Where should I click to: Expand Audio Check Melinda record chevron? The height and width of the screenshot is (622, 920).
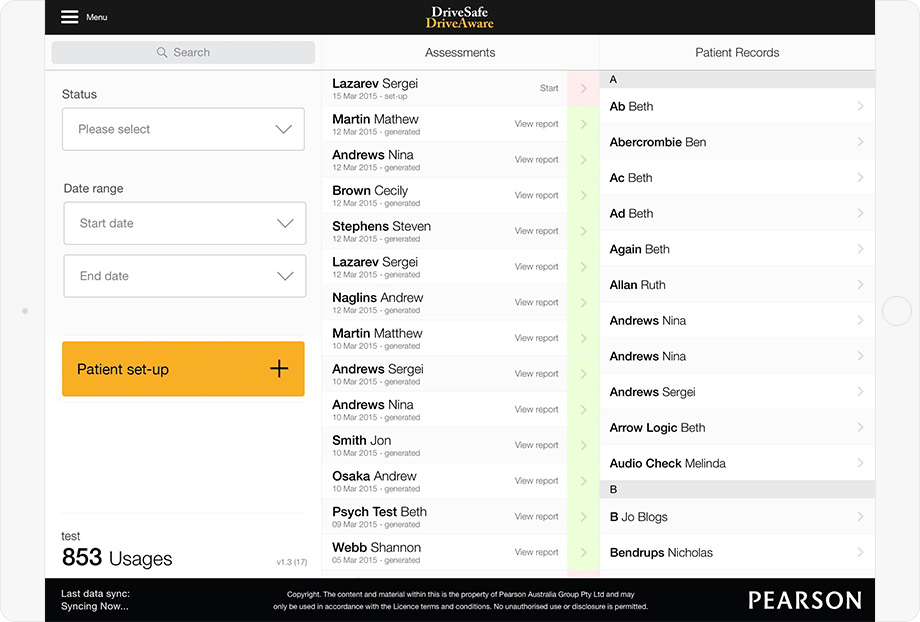coord(860,464)
